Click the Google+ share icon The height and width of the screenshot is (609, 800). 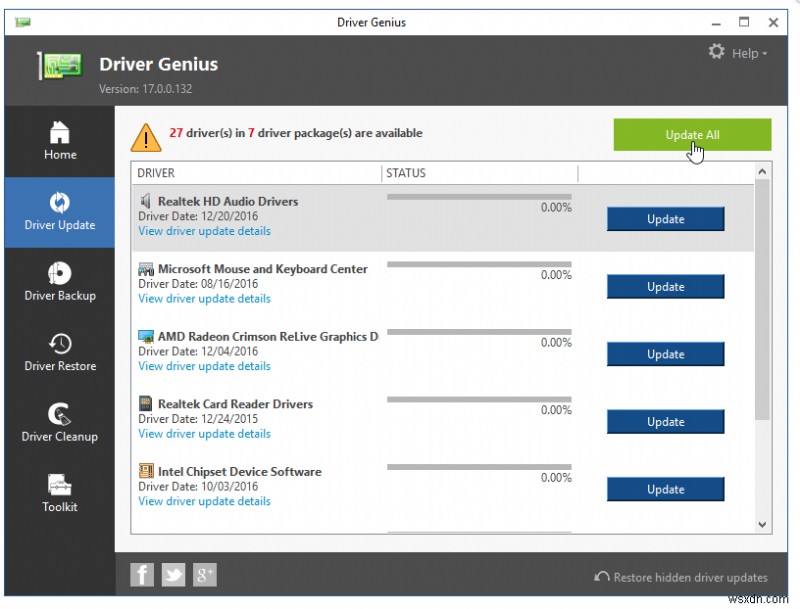pos(205,574)
